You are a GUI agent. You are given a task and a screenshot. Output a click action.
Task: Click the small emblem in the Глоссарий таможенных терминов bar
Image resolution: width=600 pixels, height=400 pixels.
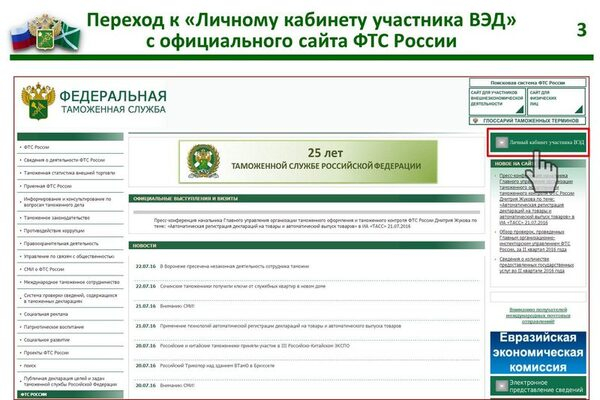(x=476, y=121)
